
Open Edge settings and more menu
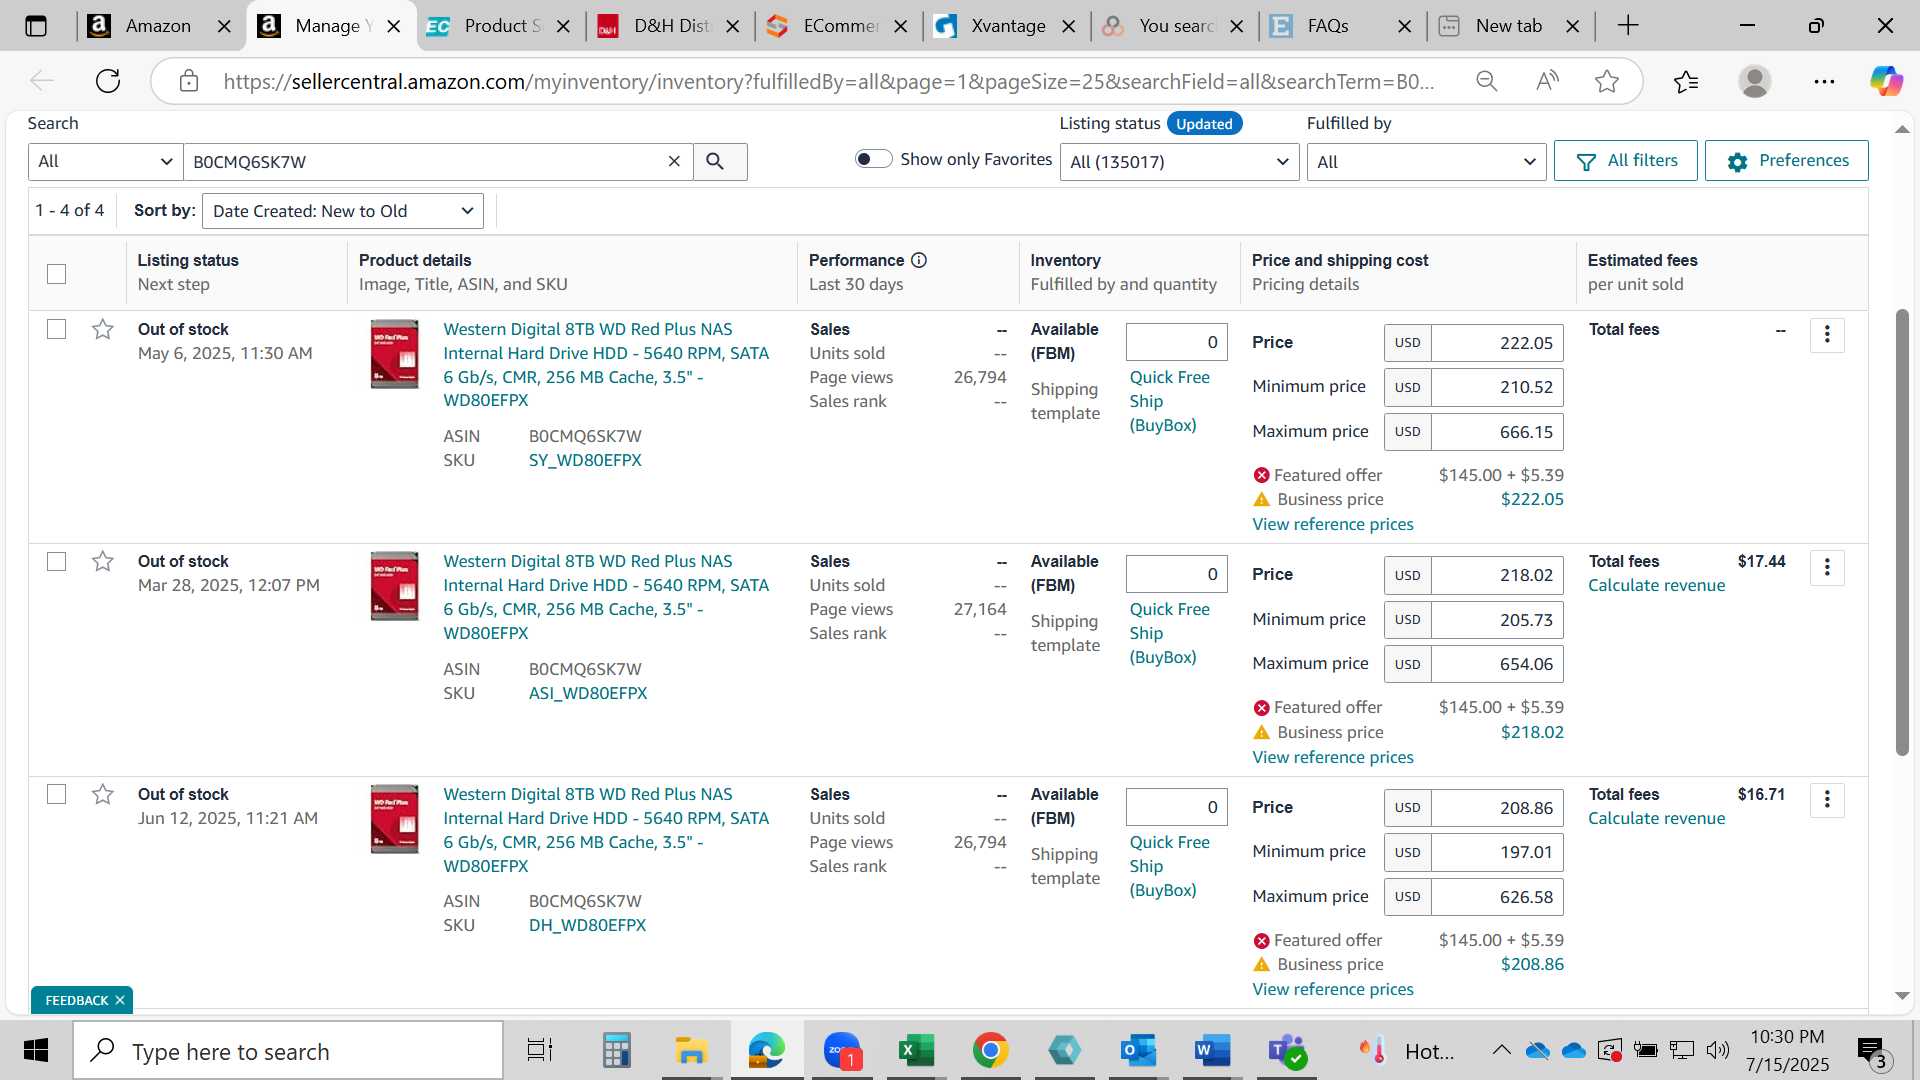pyautogui.click(x=1824, y=81)
